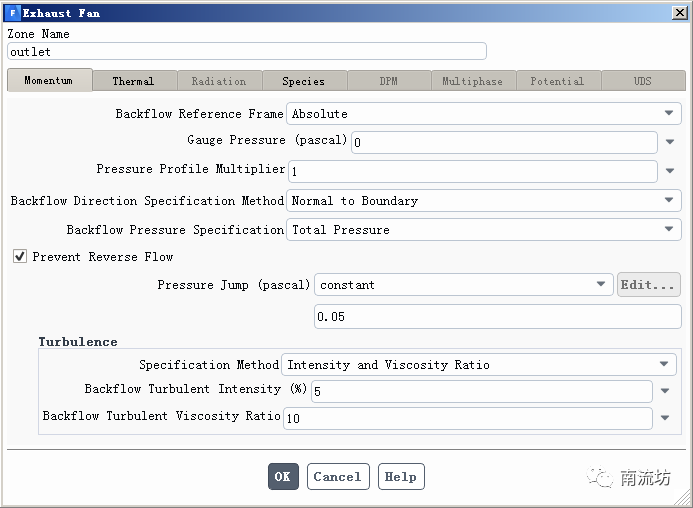Click the Pressure Jump value field

[x=497, y=317]
